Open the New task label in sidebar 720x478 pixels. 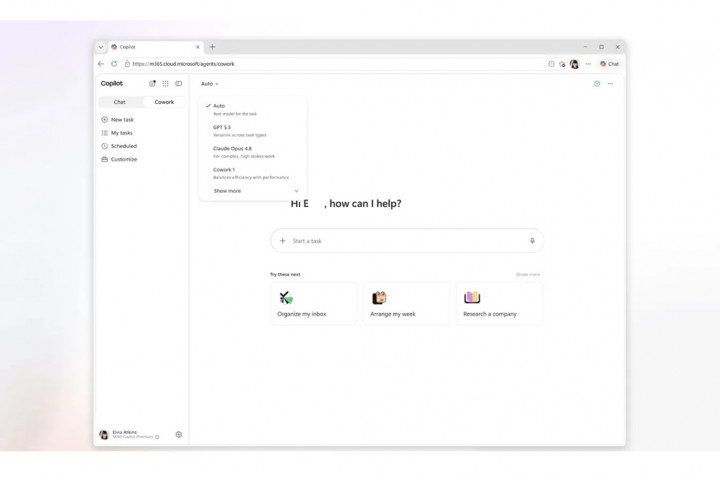tap(122, 119)
